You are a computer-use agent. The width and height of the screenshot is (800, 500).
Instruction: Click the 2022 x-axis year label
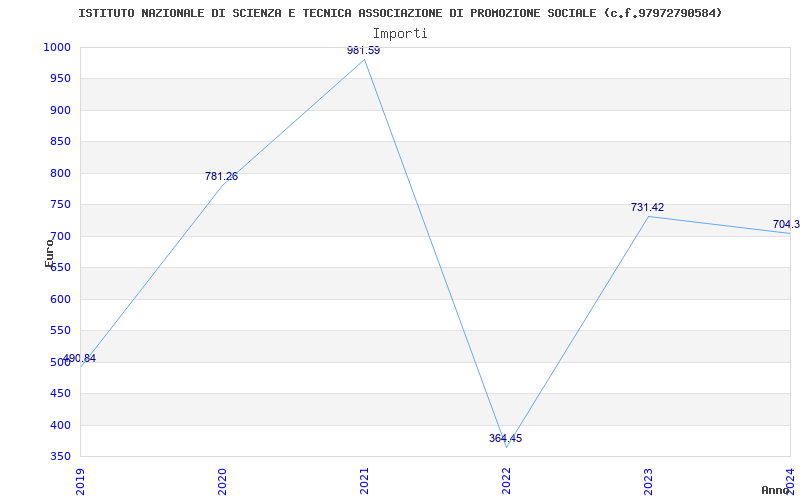(x=506, y=482)
